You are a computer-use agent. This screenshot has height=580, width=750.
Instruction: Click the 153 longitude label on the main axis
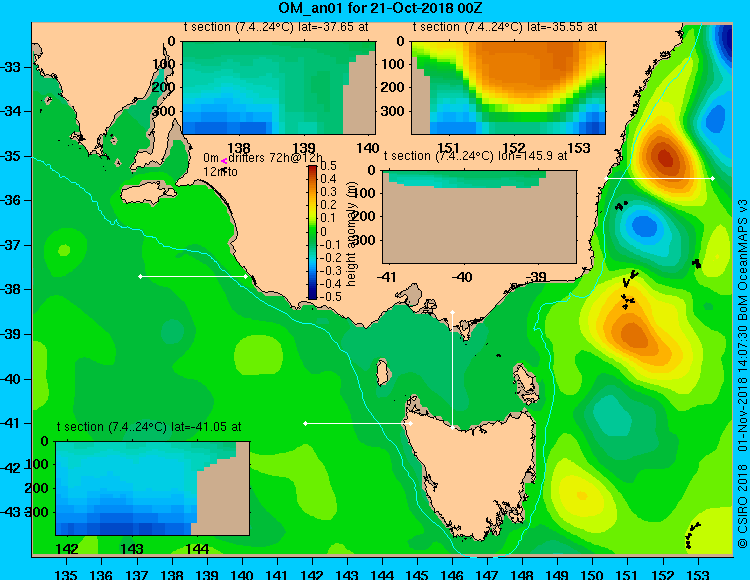click(698, 574)
